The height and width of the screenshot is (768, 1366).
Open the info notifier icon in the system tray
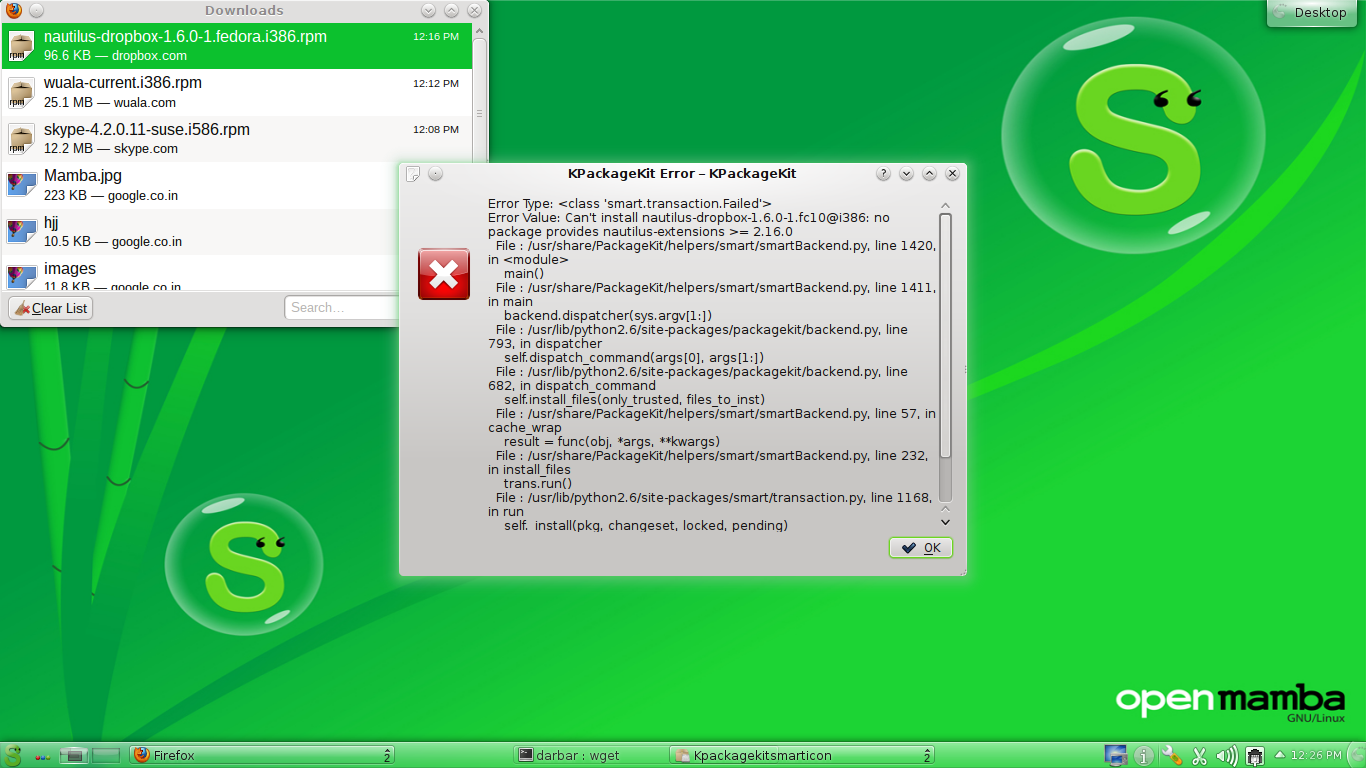click(1143, 755)
